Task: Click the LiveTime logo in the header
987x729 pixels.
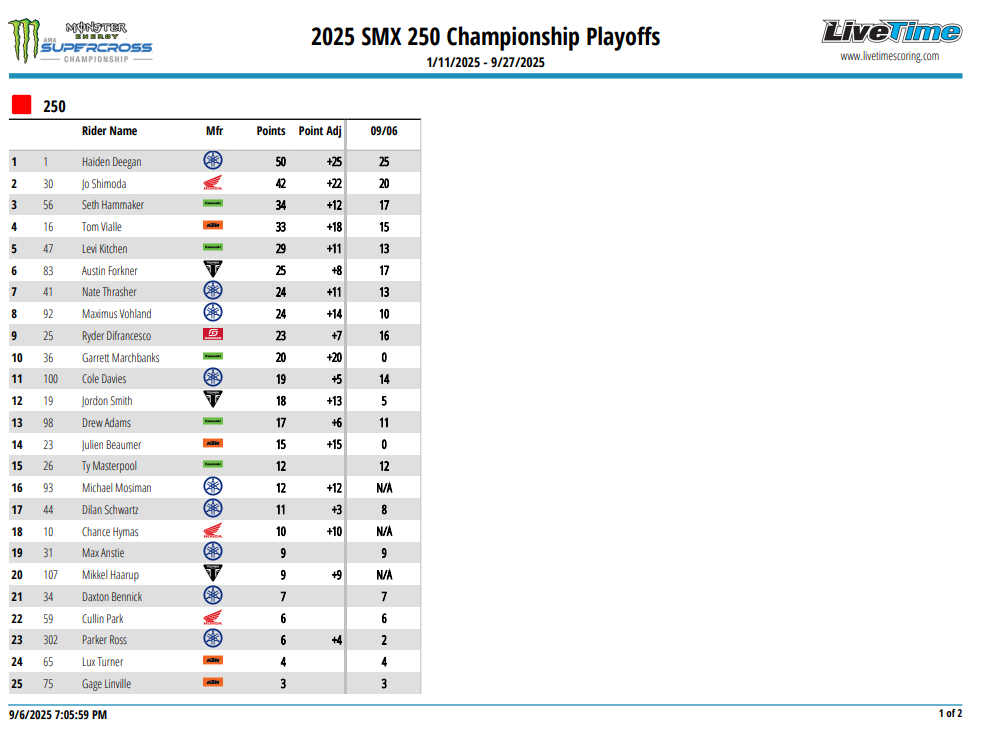Action: point(891,32)
